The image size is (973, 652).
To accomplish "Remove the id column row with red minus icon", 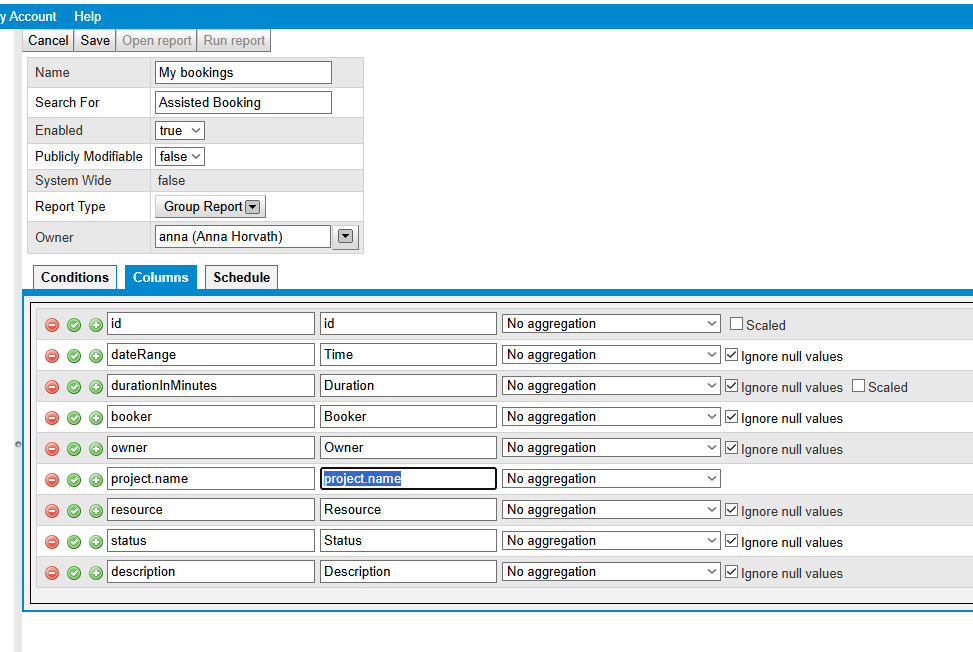I will 52,325.
